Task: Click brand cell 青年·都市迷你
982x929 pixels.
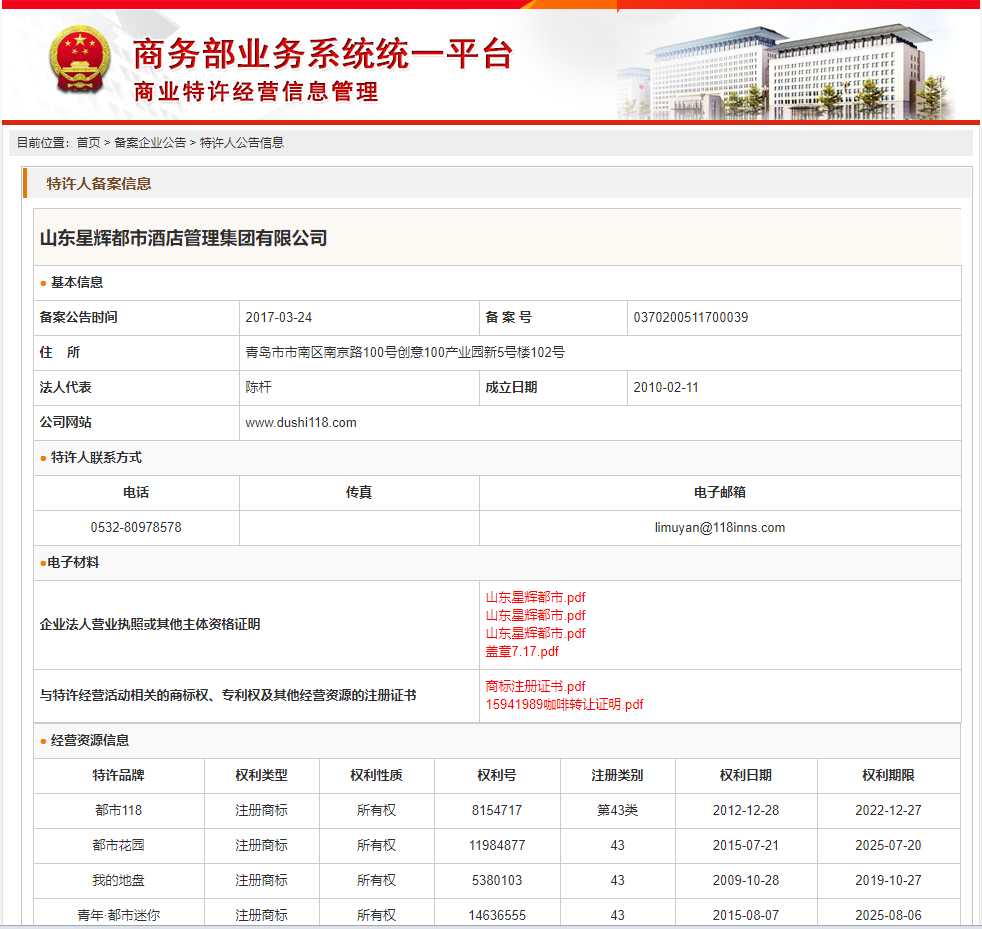Action: 119,916
